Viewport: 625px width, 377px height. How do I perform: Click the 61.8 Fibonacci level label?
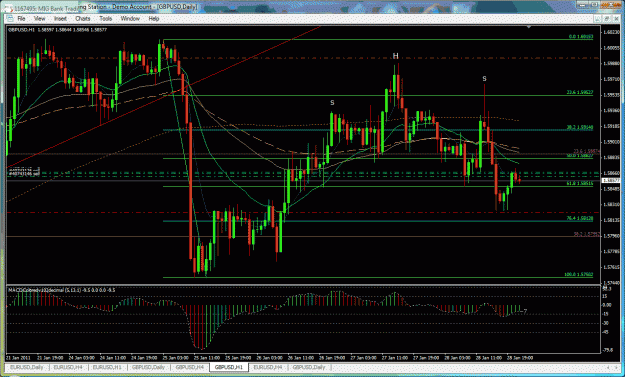tap(580, 184)
